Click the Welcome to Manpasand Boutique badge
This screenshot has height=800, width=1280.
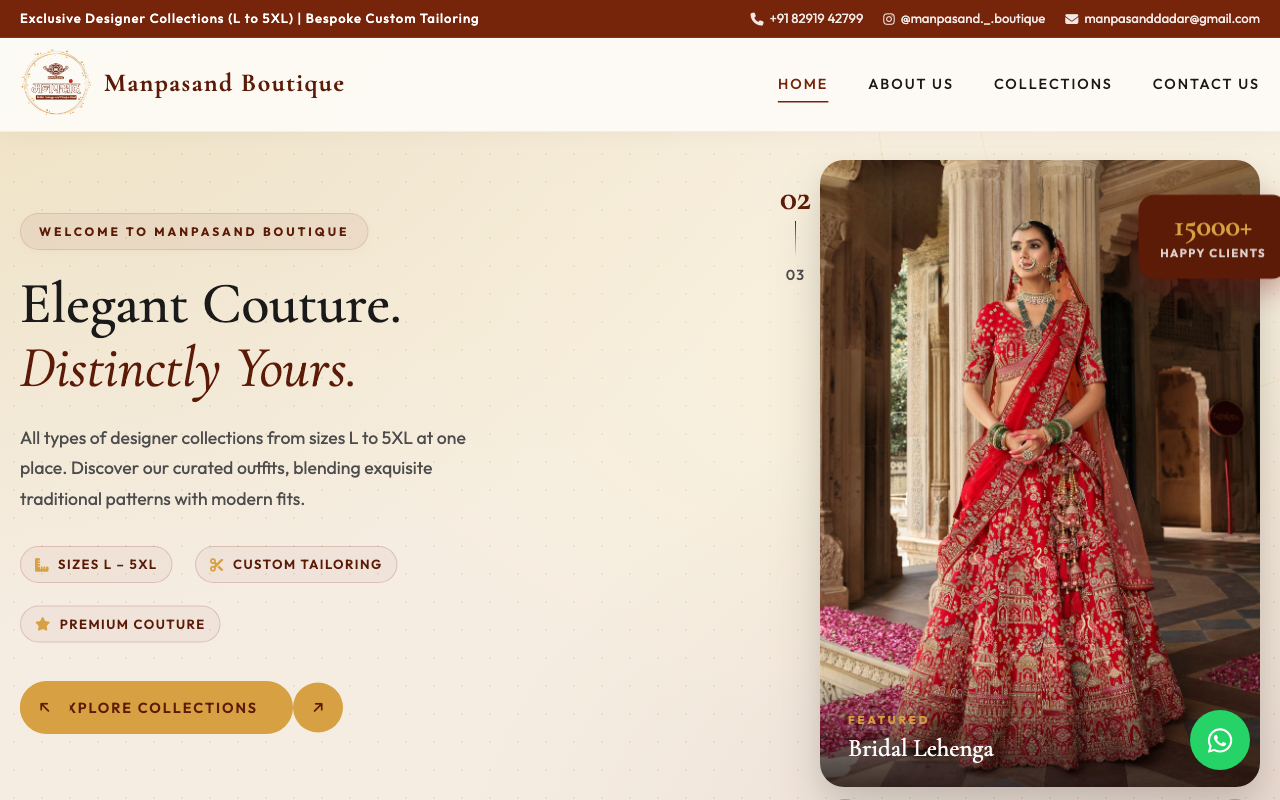[194, 231]
